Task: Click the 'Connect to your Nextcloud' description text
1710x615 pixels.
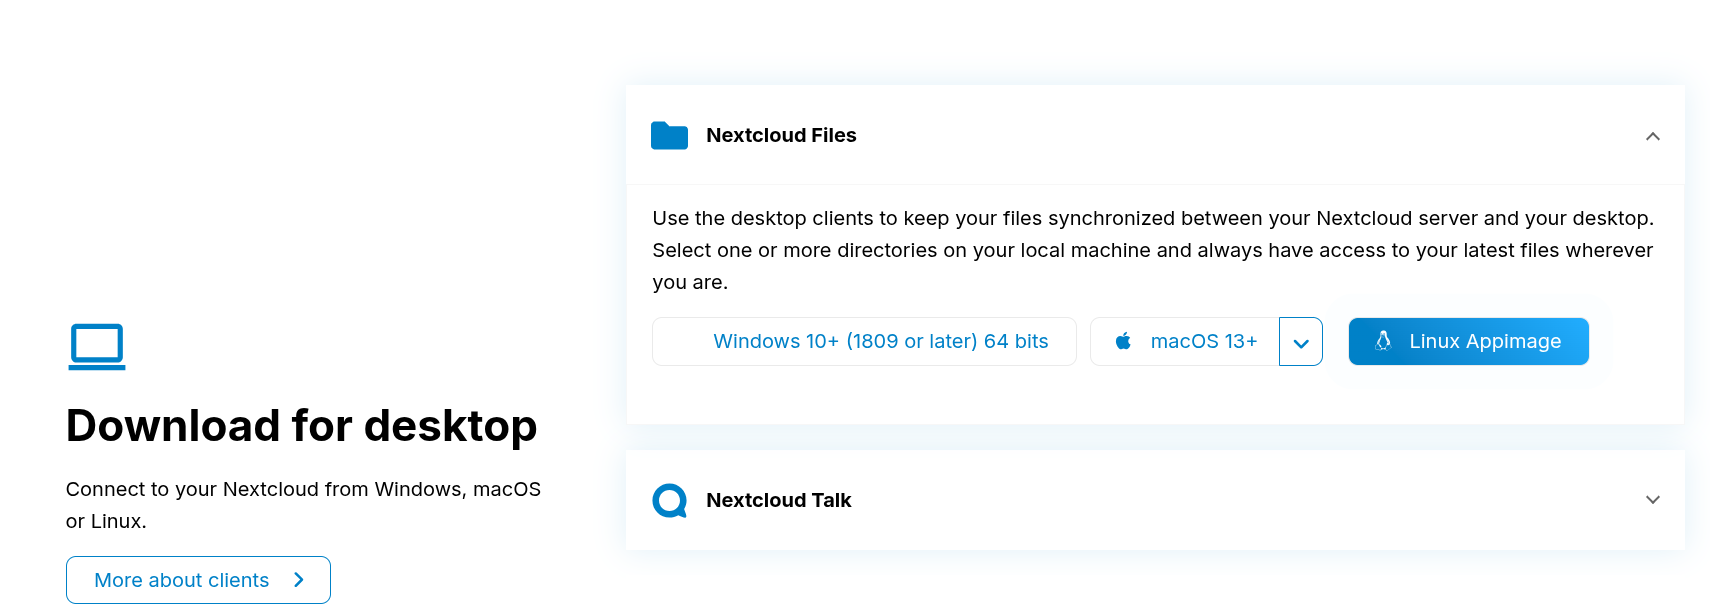Action: (303, 505)
